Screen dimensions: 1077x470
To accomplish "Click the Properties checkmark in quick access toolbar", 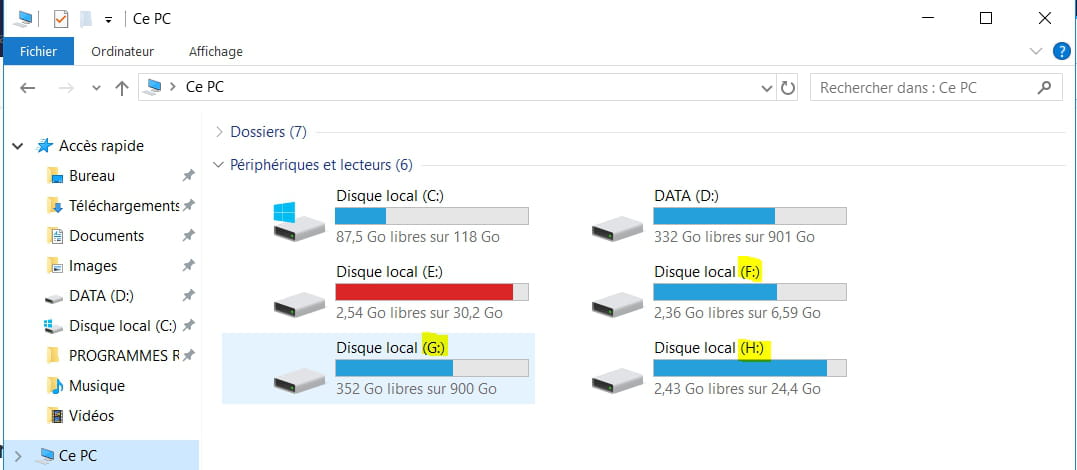I will coord(61,19).
